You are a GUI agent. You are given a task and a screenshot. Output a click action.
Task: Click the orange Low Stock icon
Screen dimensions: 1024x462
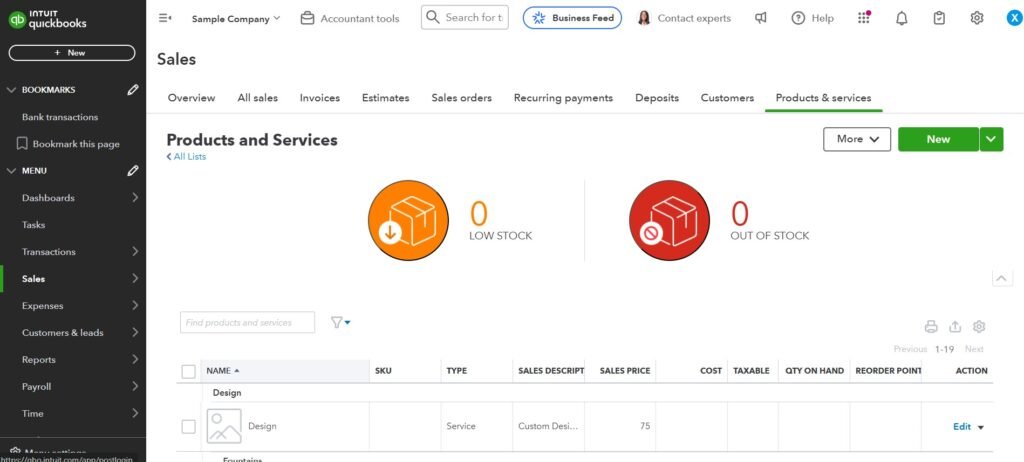[x=408, y=221]
